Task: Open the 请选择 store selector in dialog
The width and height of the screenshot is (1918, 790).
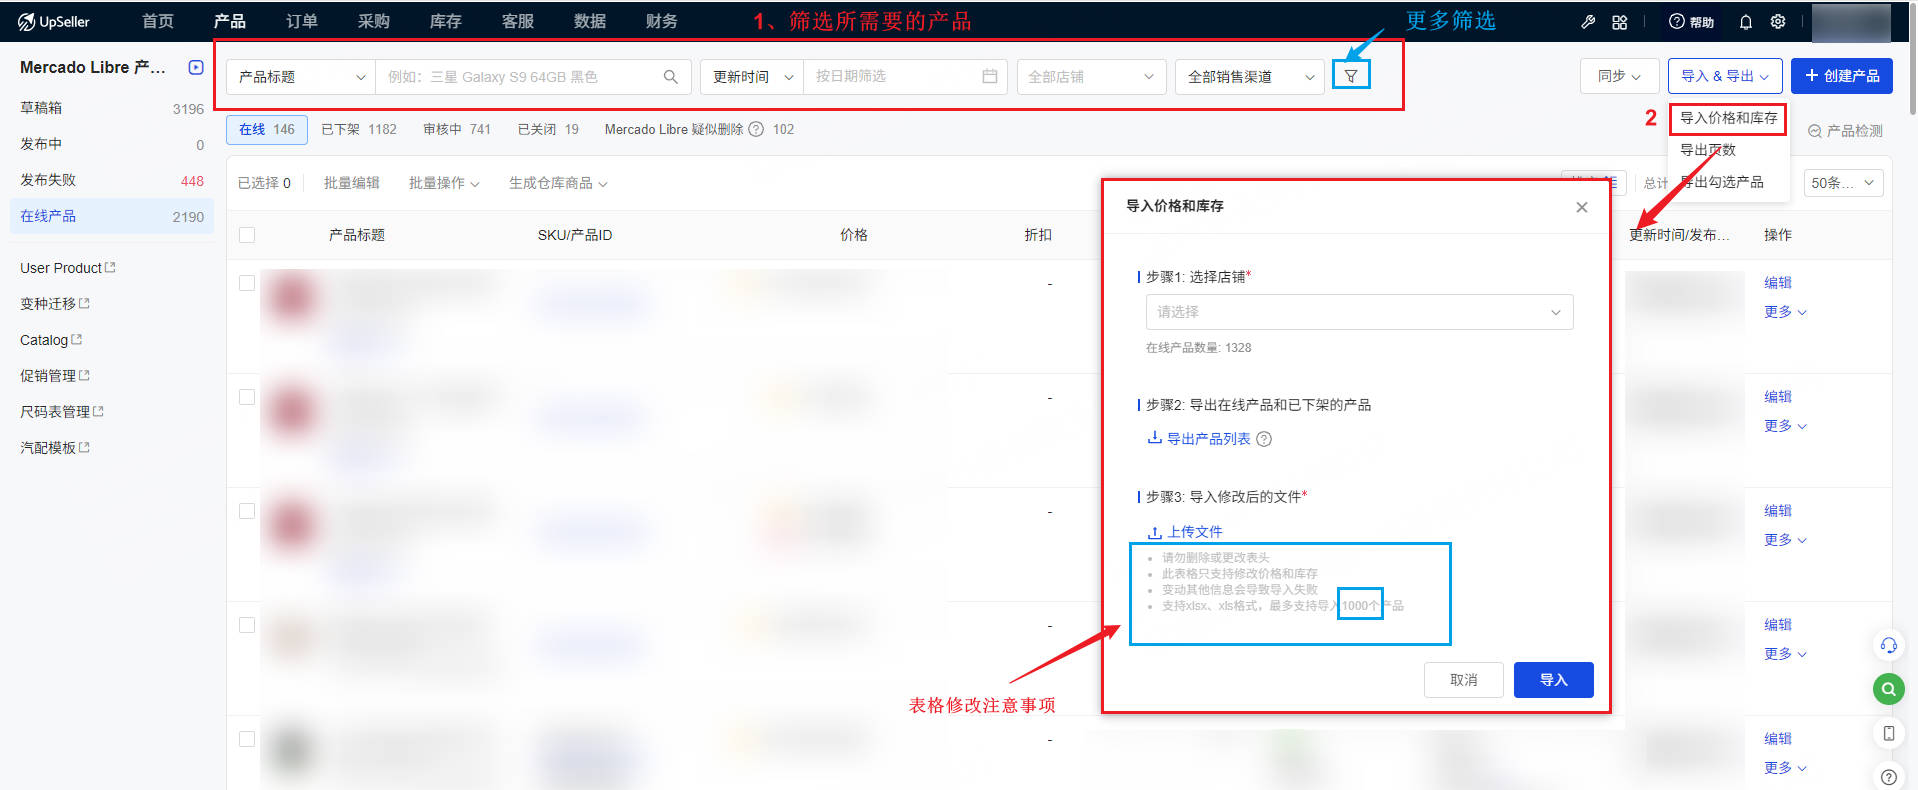Action: (x=1359, y=312)
